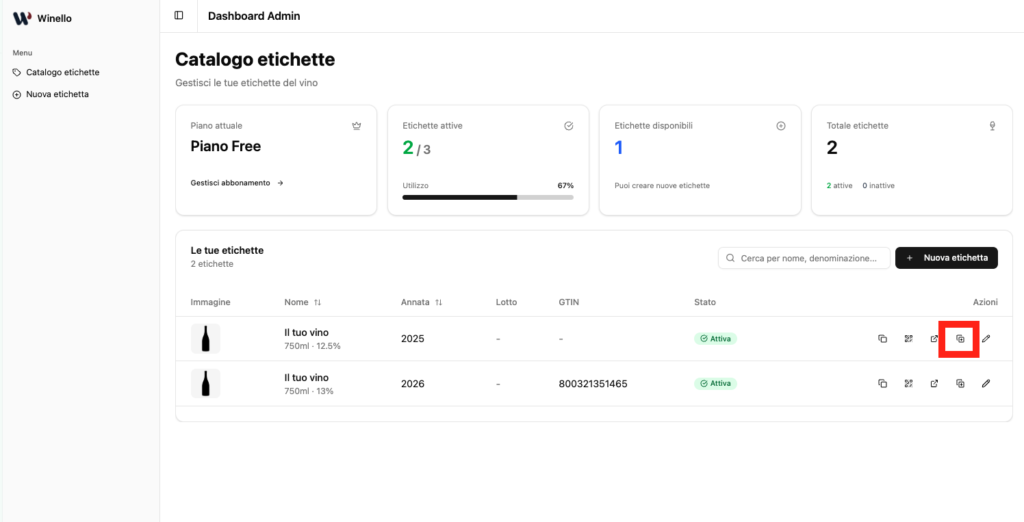1024x522 pixels.
Task: Click the Utilizzo progress bar
Action: [487, 197]
